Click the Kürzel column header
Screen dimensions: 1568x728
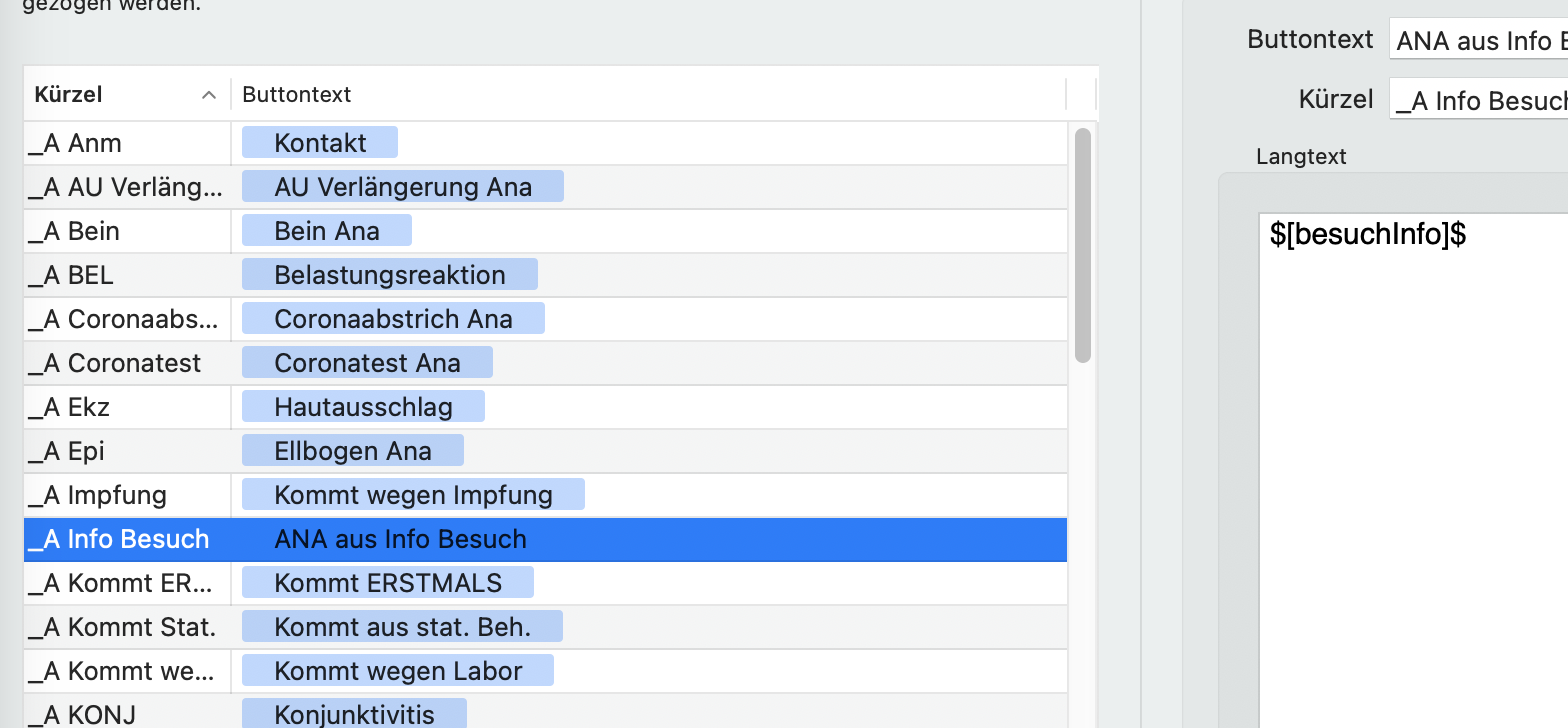pos(127,95)
